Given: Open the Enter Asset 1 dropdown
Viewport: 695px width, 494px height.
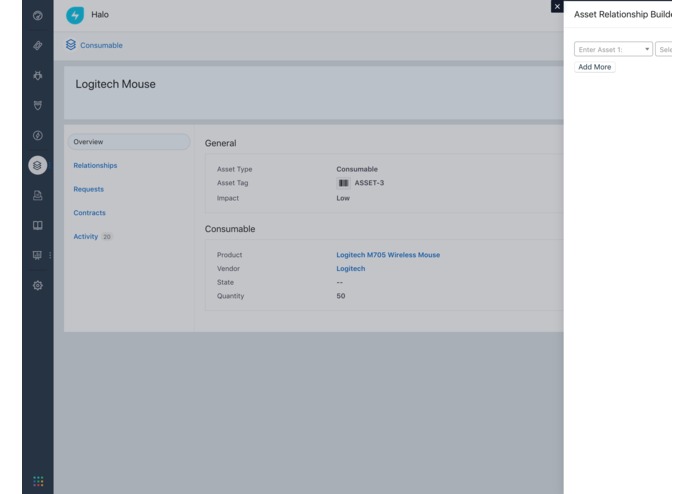Looking at the screenshot, I should [x=613, y=49].
